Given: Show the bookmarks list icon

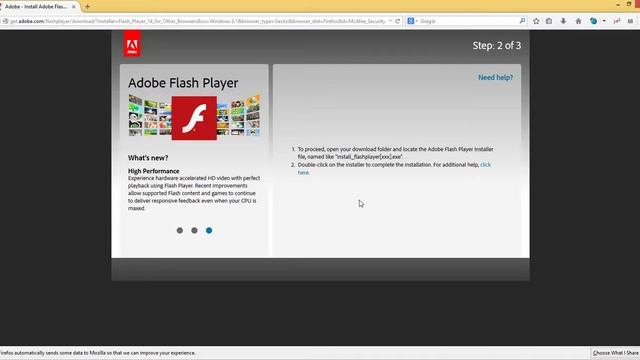Looking at the screenshot, I should tap(549, 21).
